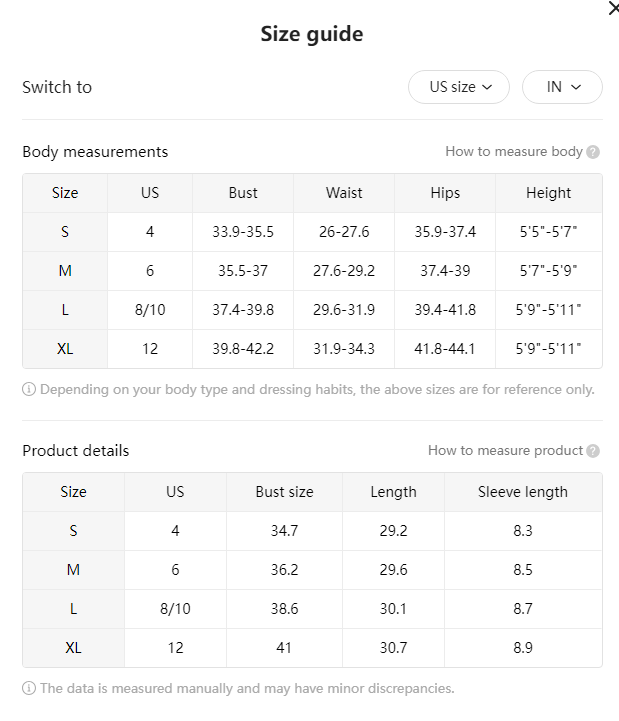The image size is (619, 721).
Task: Close the Size guide dialog
Action: tap(613, 8)
